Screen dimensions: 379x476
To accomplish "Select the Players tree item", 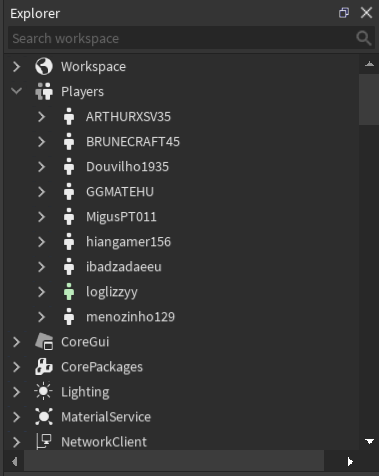I will 82,92.
